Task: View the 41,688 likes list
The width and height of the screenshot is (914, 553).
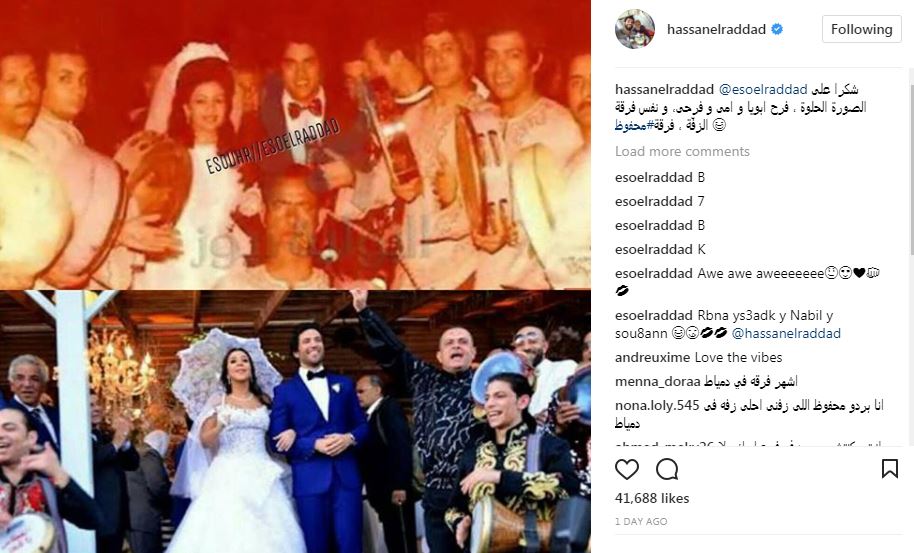Action: [652, 498]
